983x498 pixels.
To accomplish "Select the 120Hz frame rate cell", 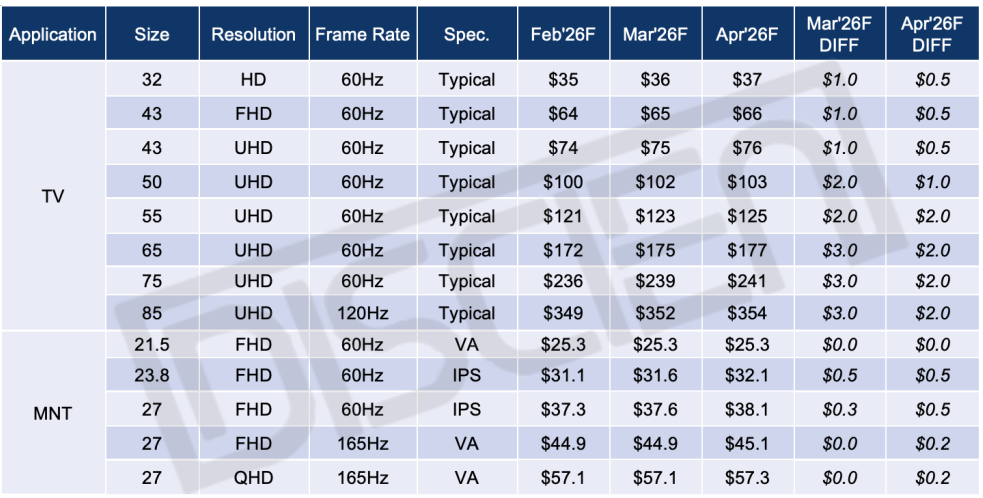I will pyautogui.click(x=362, y=314).
